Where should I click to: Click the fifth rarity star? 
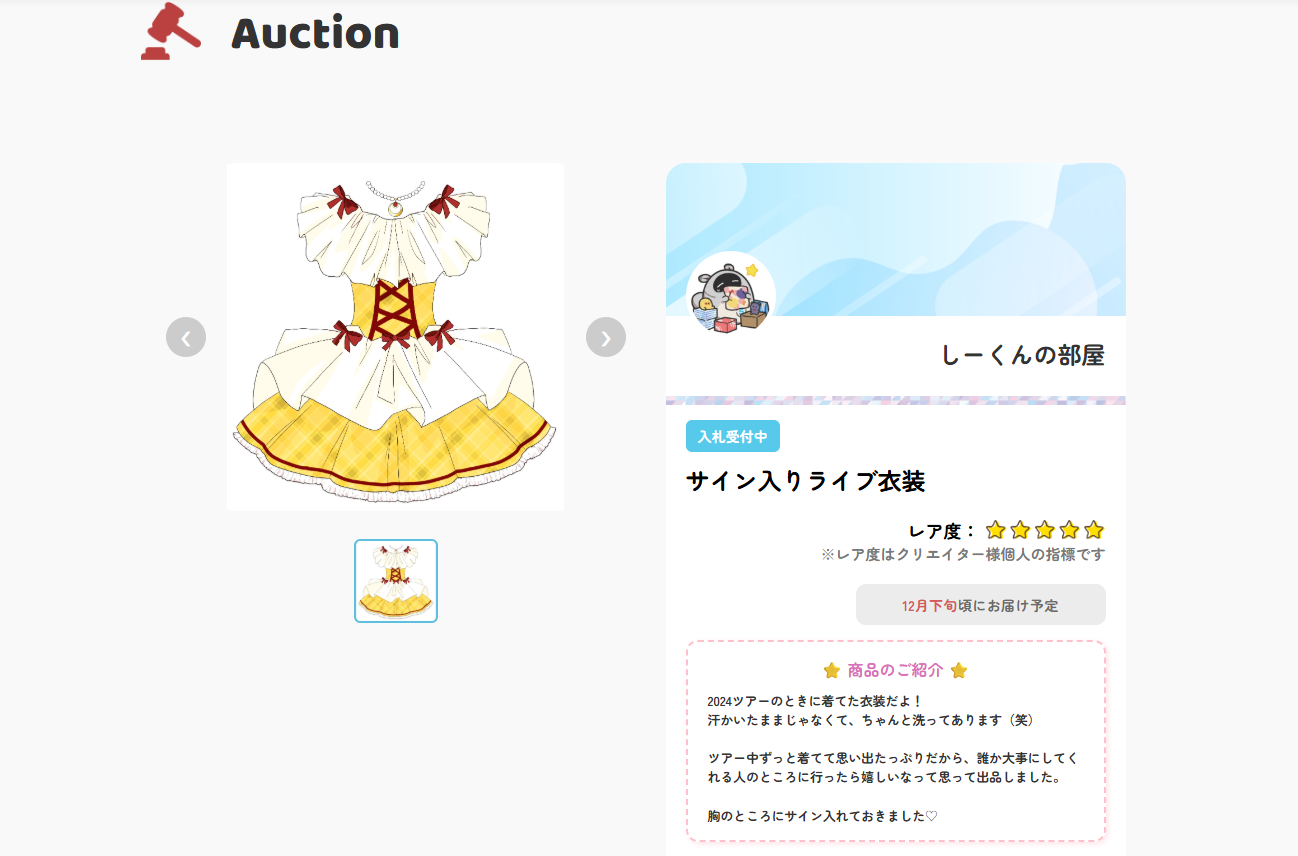1094,530
